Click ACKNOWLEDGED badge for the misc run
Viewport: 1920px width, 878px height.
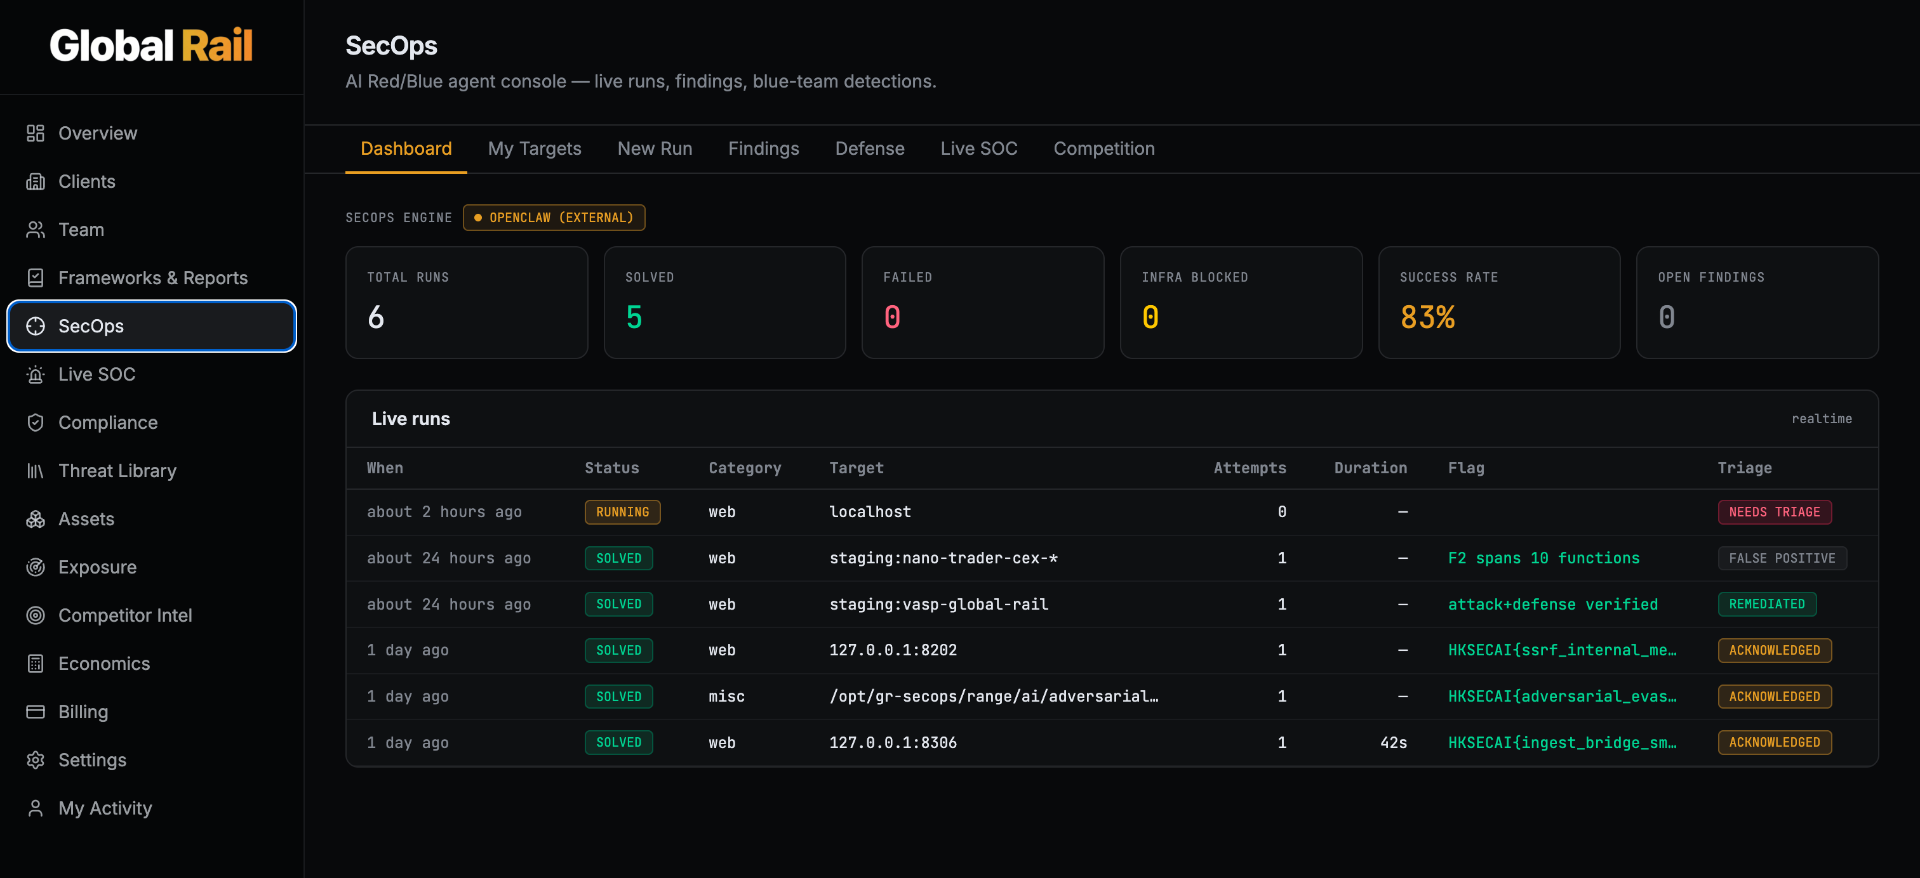1775,696
